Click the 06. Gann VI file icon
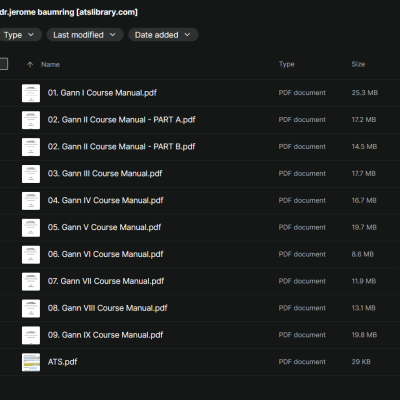 click(31, 255)
